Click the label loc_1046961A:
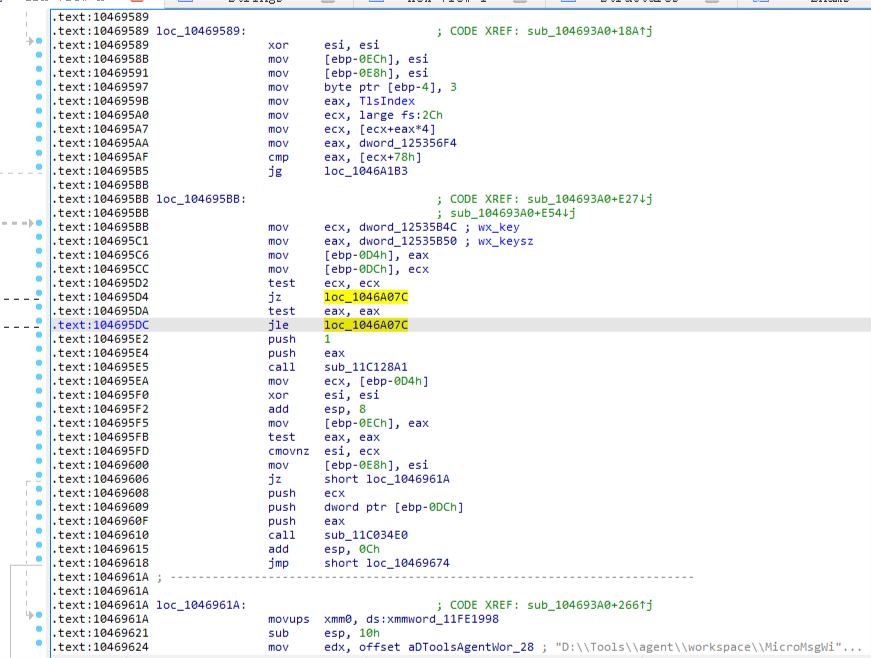Viewport: 871px width, 658px height. pyautogui.click(x=201, y=605)
